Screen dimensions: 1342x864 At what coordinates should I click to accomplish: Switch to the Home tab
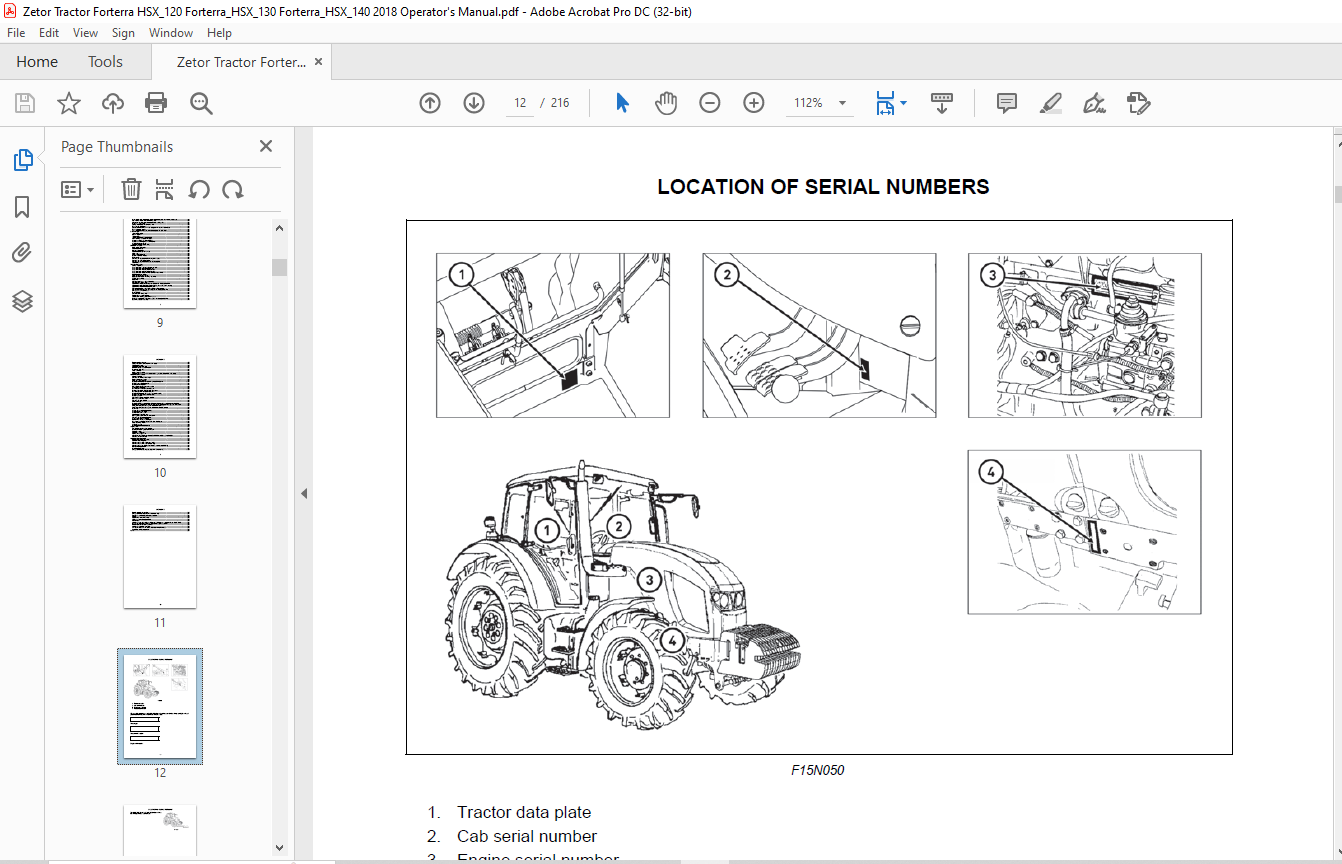click(x=37, y=62)
